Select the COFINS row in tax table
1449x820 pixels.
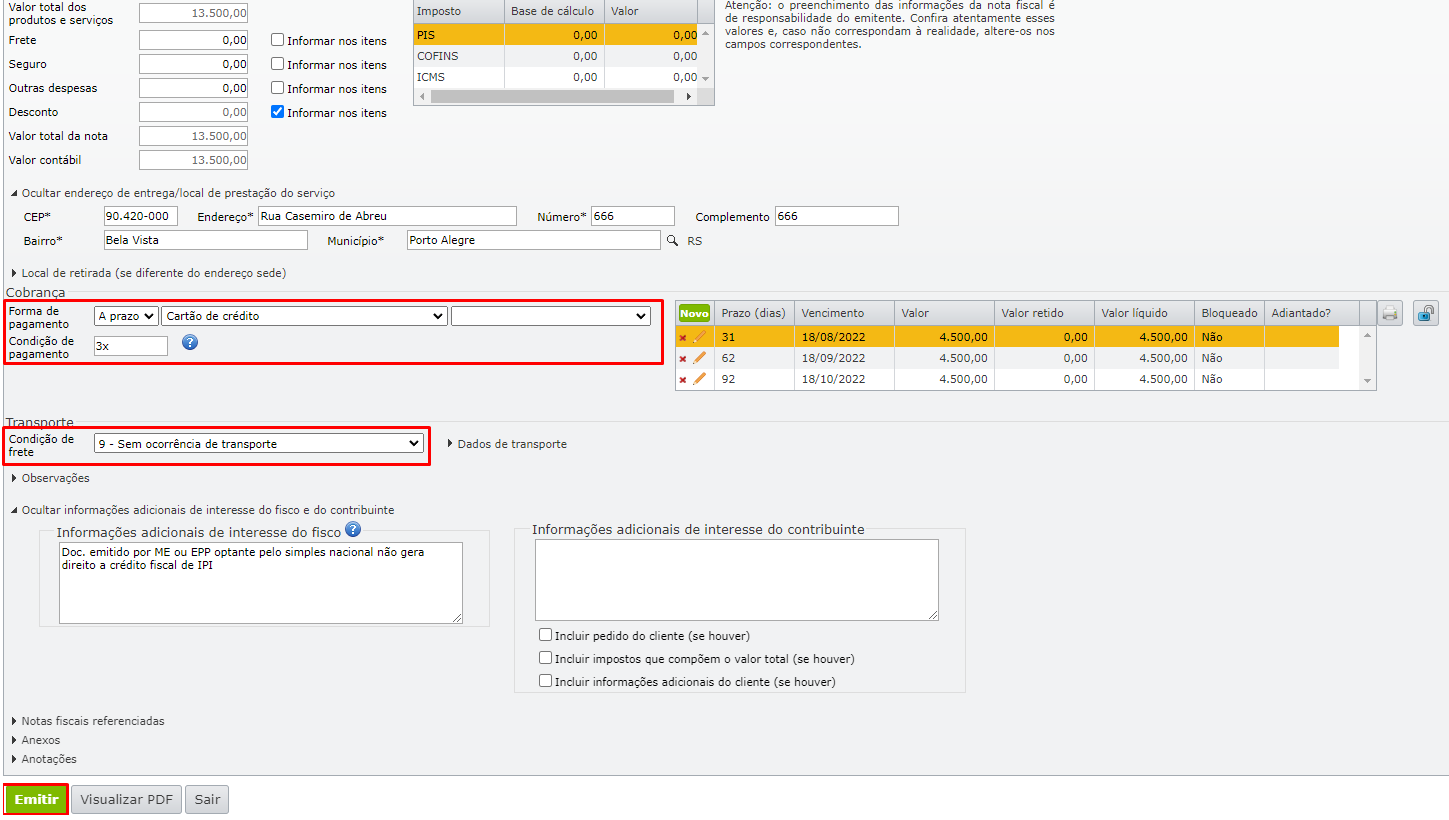555,56
